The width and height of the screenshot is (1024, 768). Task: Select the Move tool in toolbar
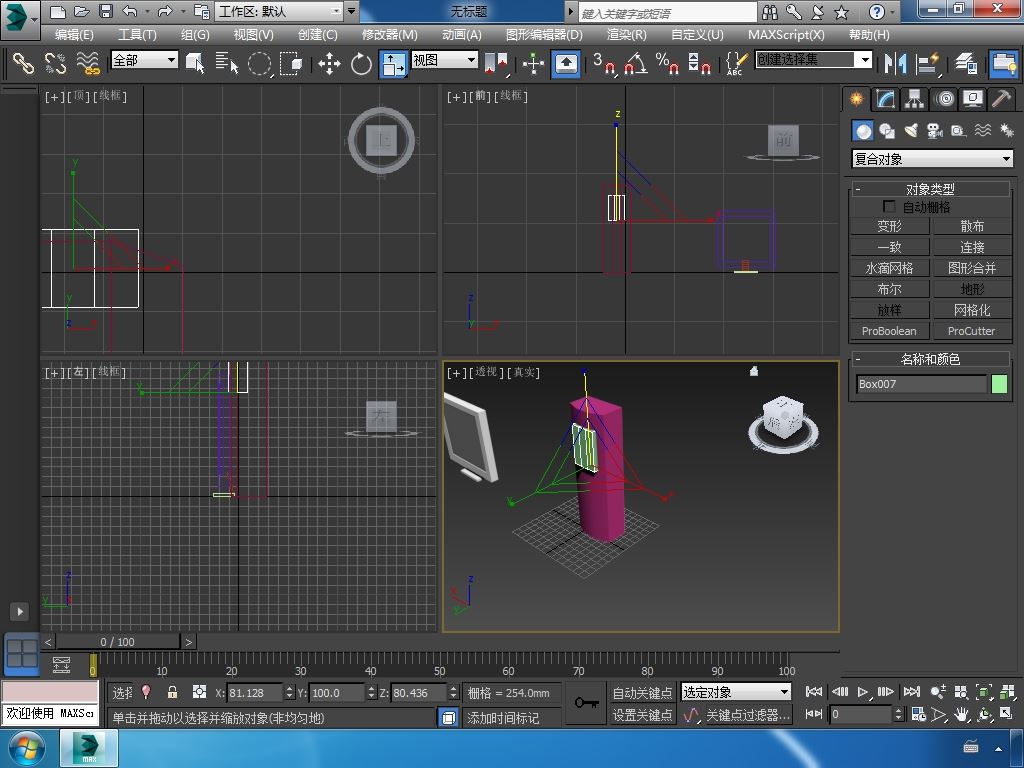(x=329, y=64)
